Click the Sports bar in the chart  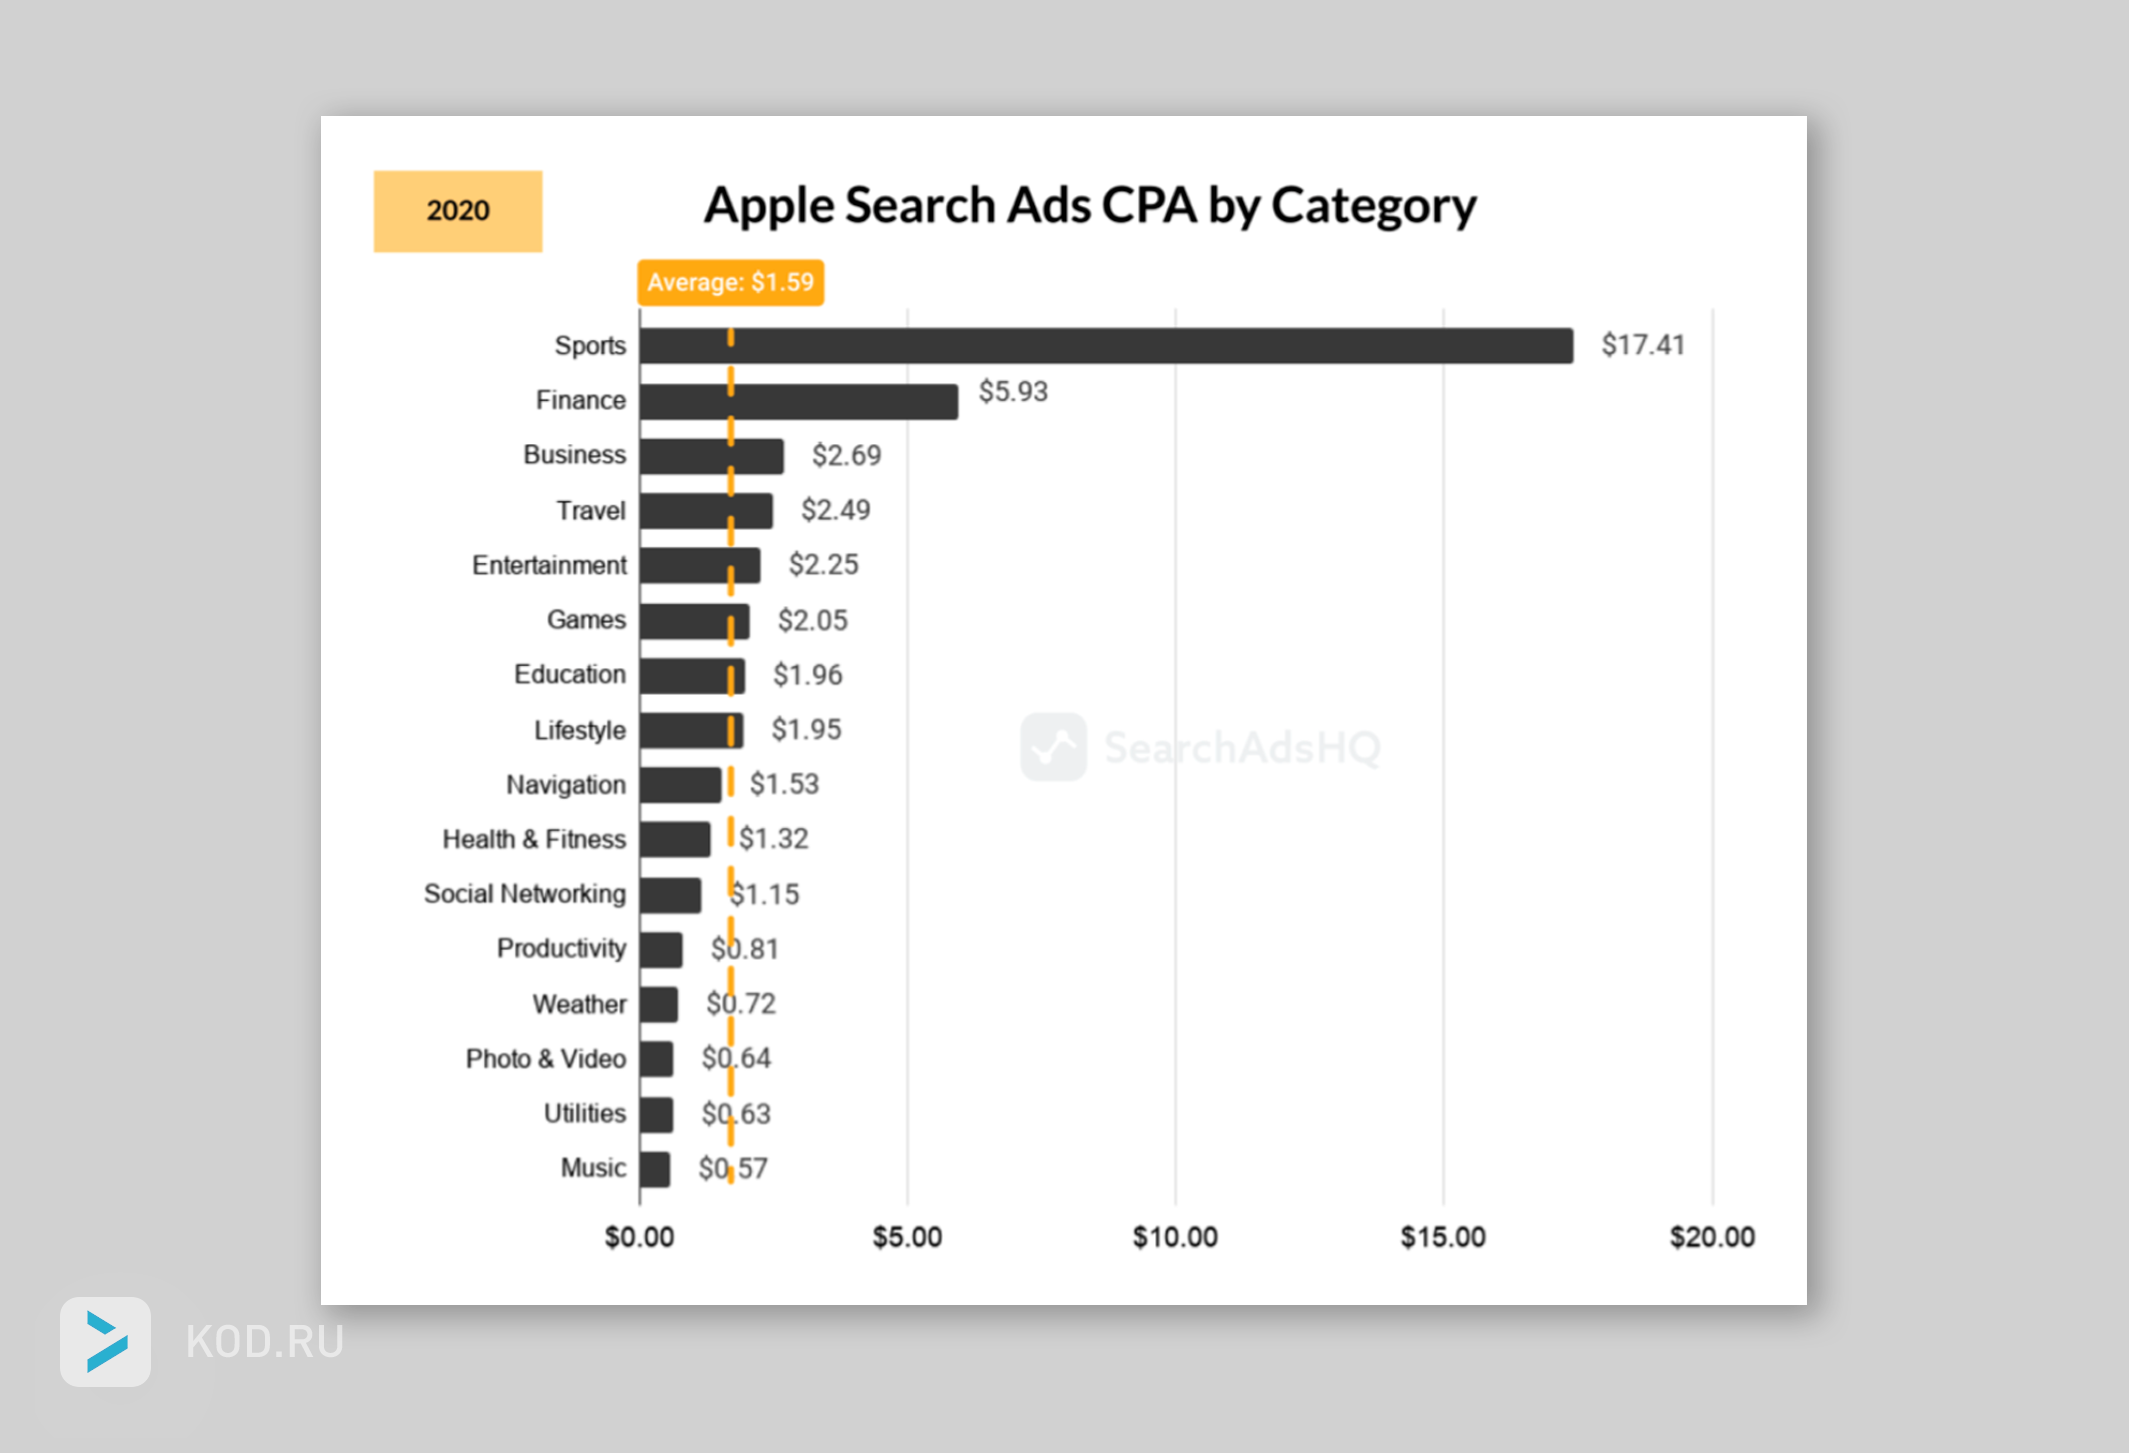click(x=1105, y=346)
